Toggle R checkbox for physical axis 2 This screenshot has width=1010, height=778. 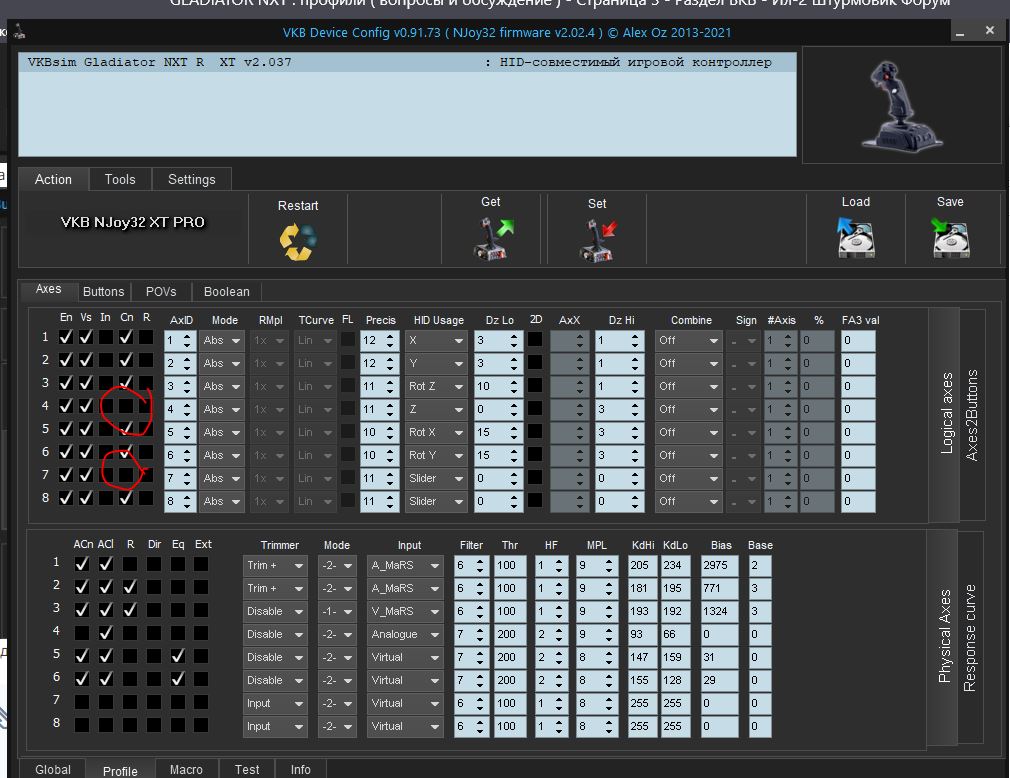[x=129, y=587]
